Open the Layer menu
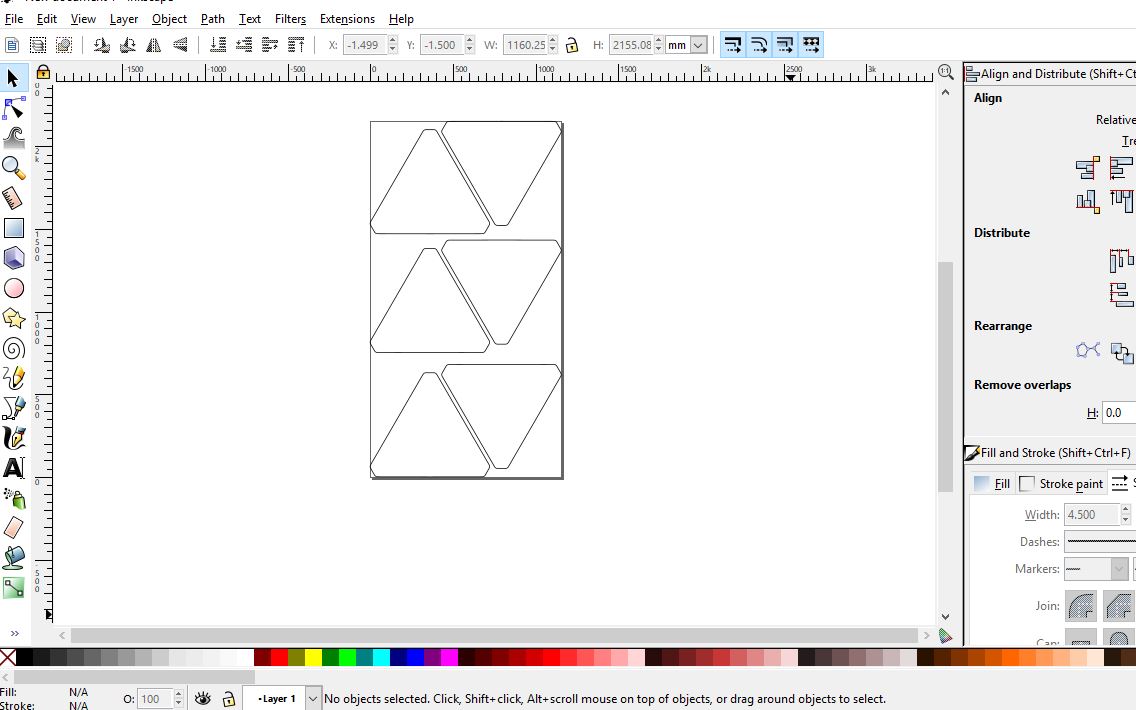 pyautogui.click(x=124, y=19)
